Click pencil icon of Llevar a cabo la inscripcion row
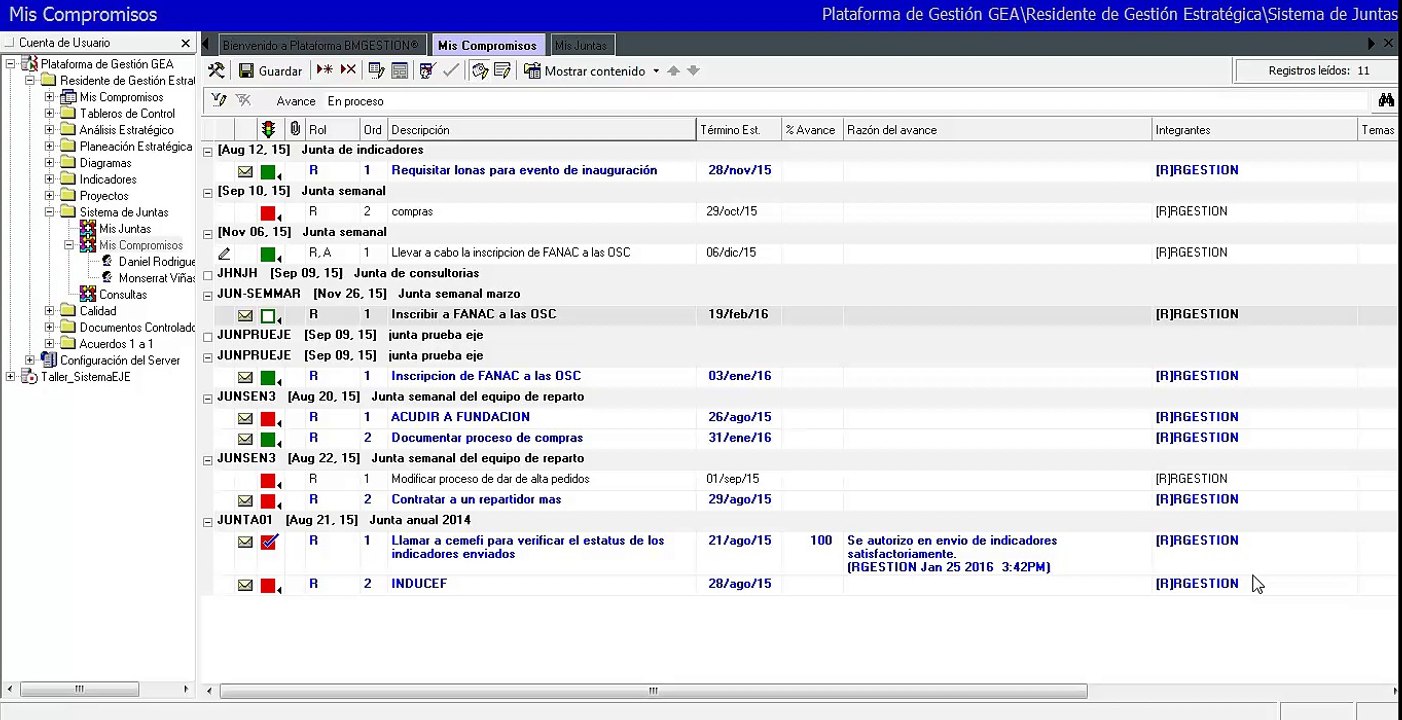The width and height of the screenshot is (1402, 720). (224, 254)
